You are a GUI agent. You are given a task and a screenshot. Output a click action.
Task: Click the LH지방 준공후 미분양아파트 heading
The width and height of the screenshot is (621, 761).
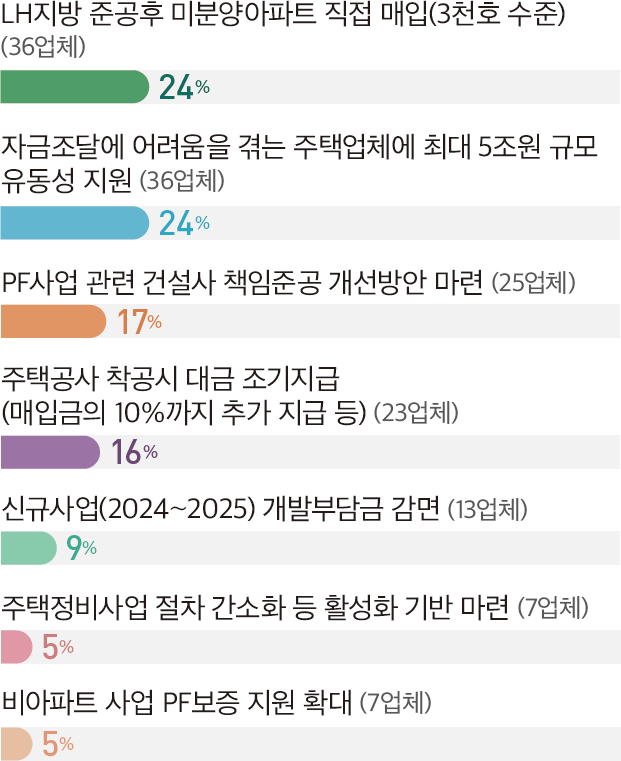283,15
